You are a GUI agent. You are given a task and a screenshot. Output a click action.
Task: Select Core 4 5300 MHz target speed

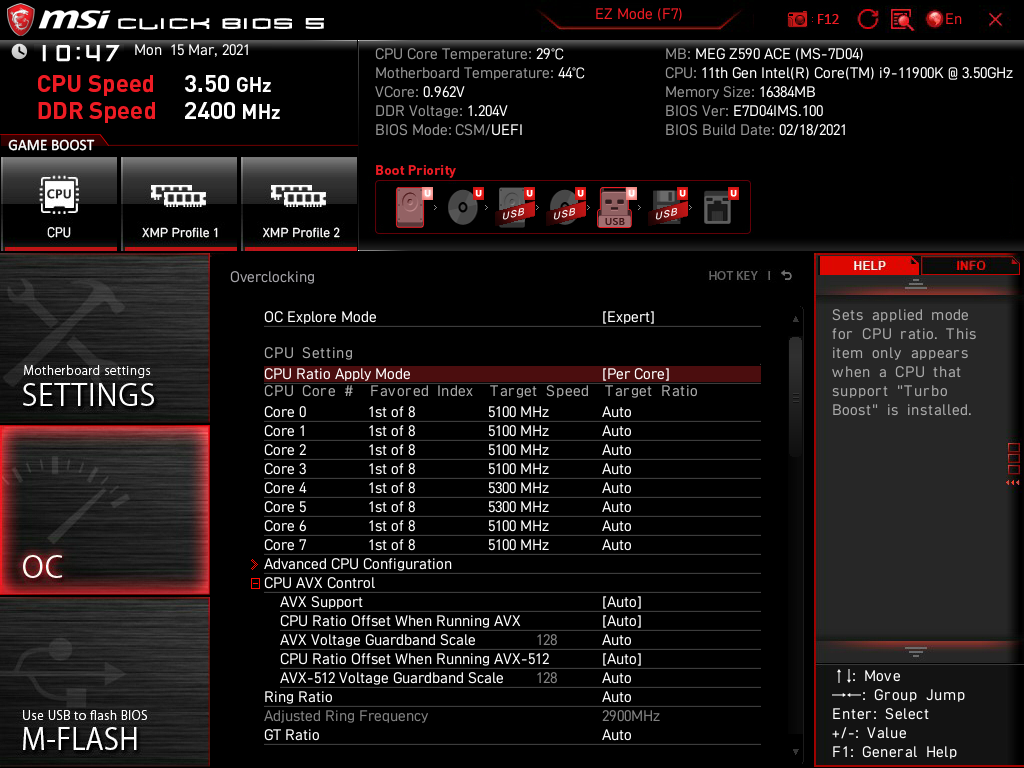519,488
